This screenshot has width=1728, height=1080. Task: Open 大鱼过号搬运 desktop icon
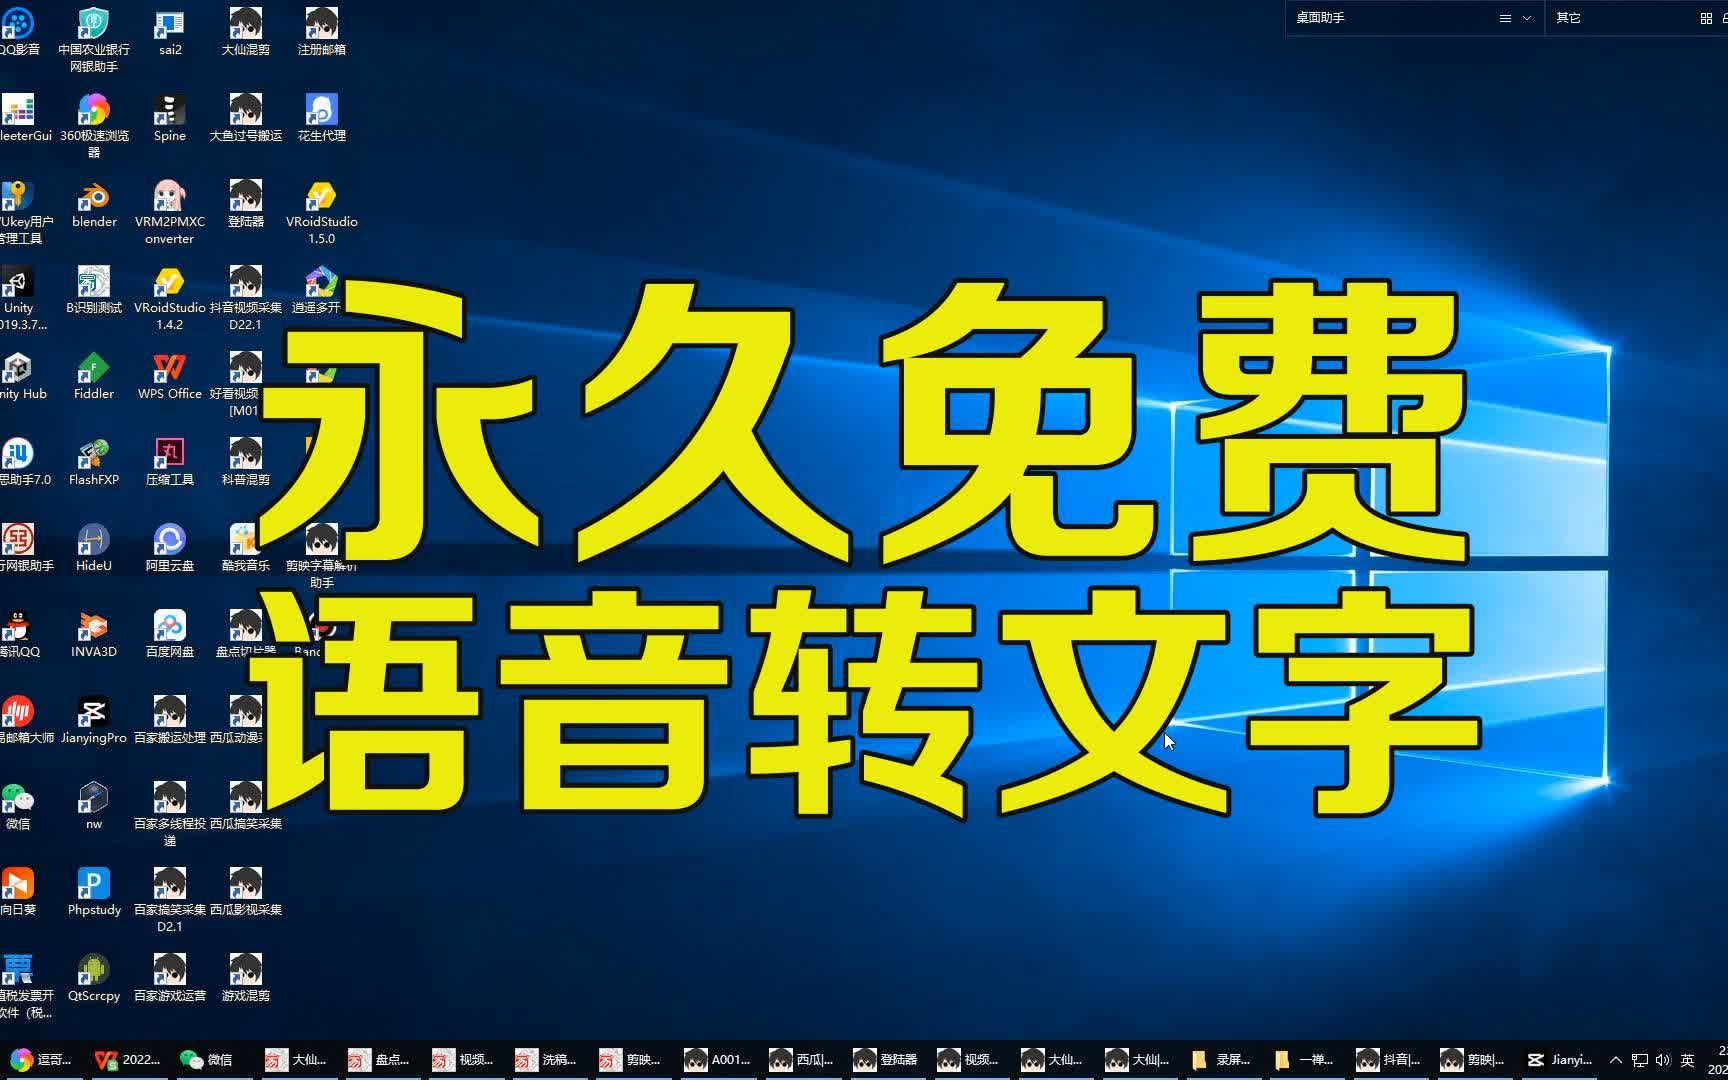246,119
